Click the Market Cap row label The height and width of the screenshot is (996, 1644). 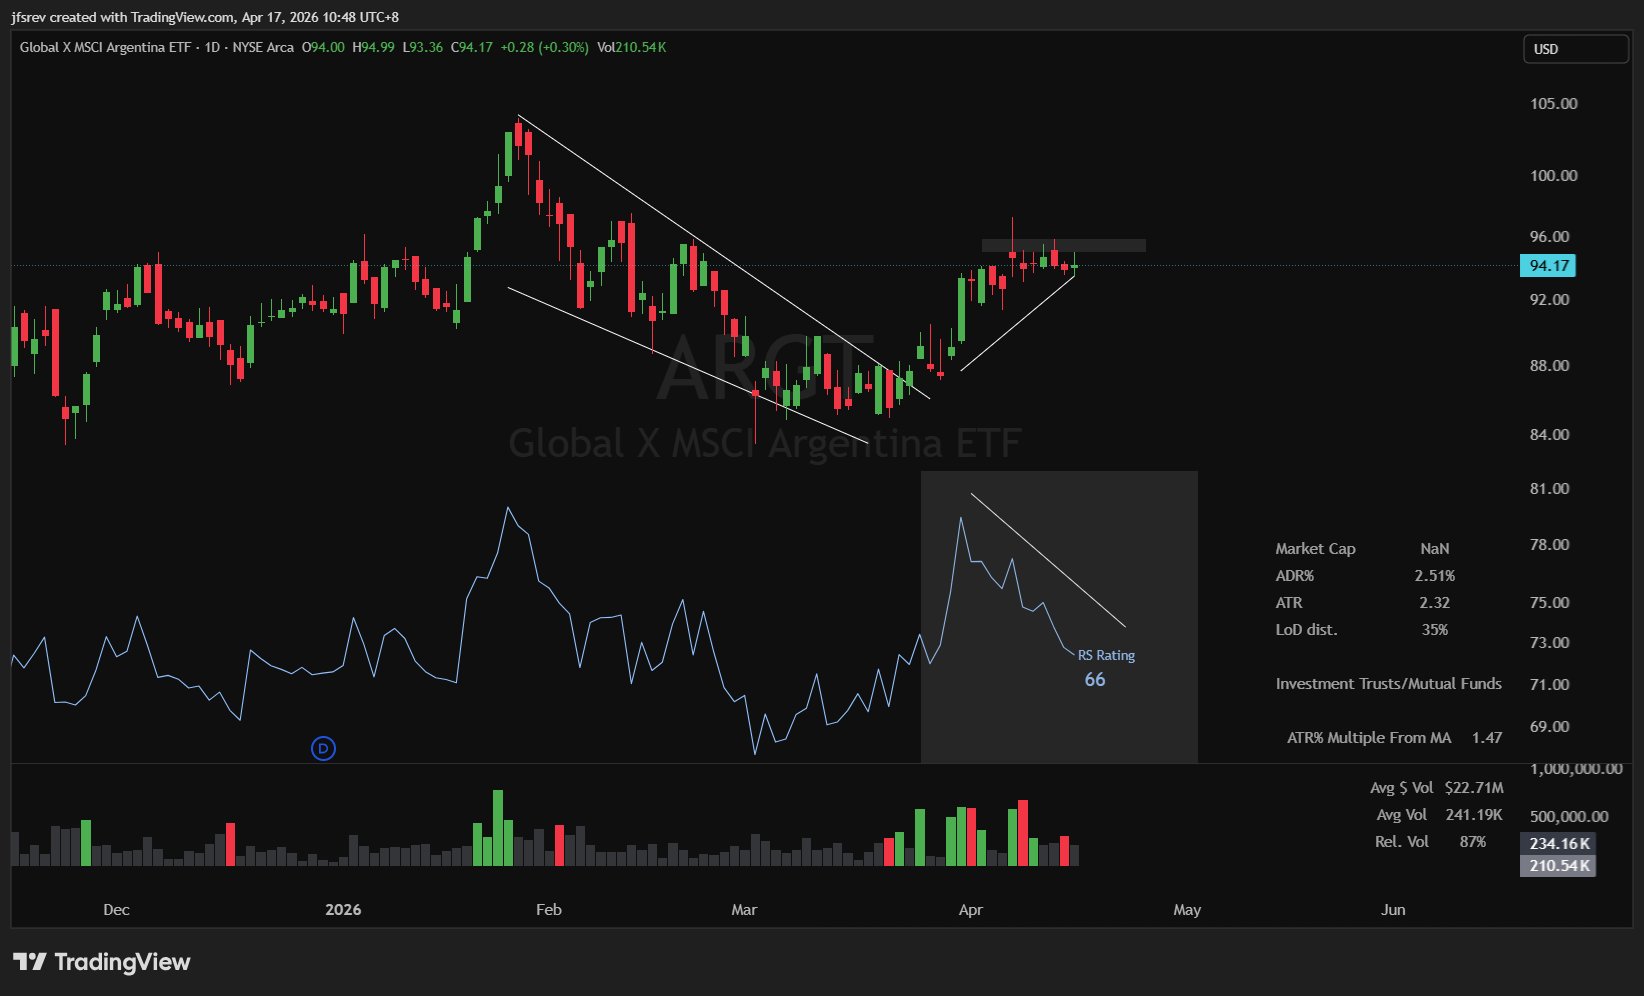(x=1315, y=549)
